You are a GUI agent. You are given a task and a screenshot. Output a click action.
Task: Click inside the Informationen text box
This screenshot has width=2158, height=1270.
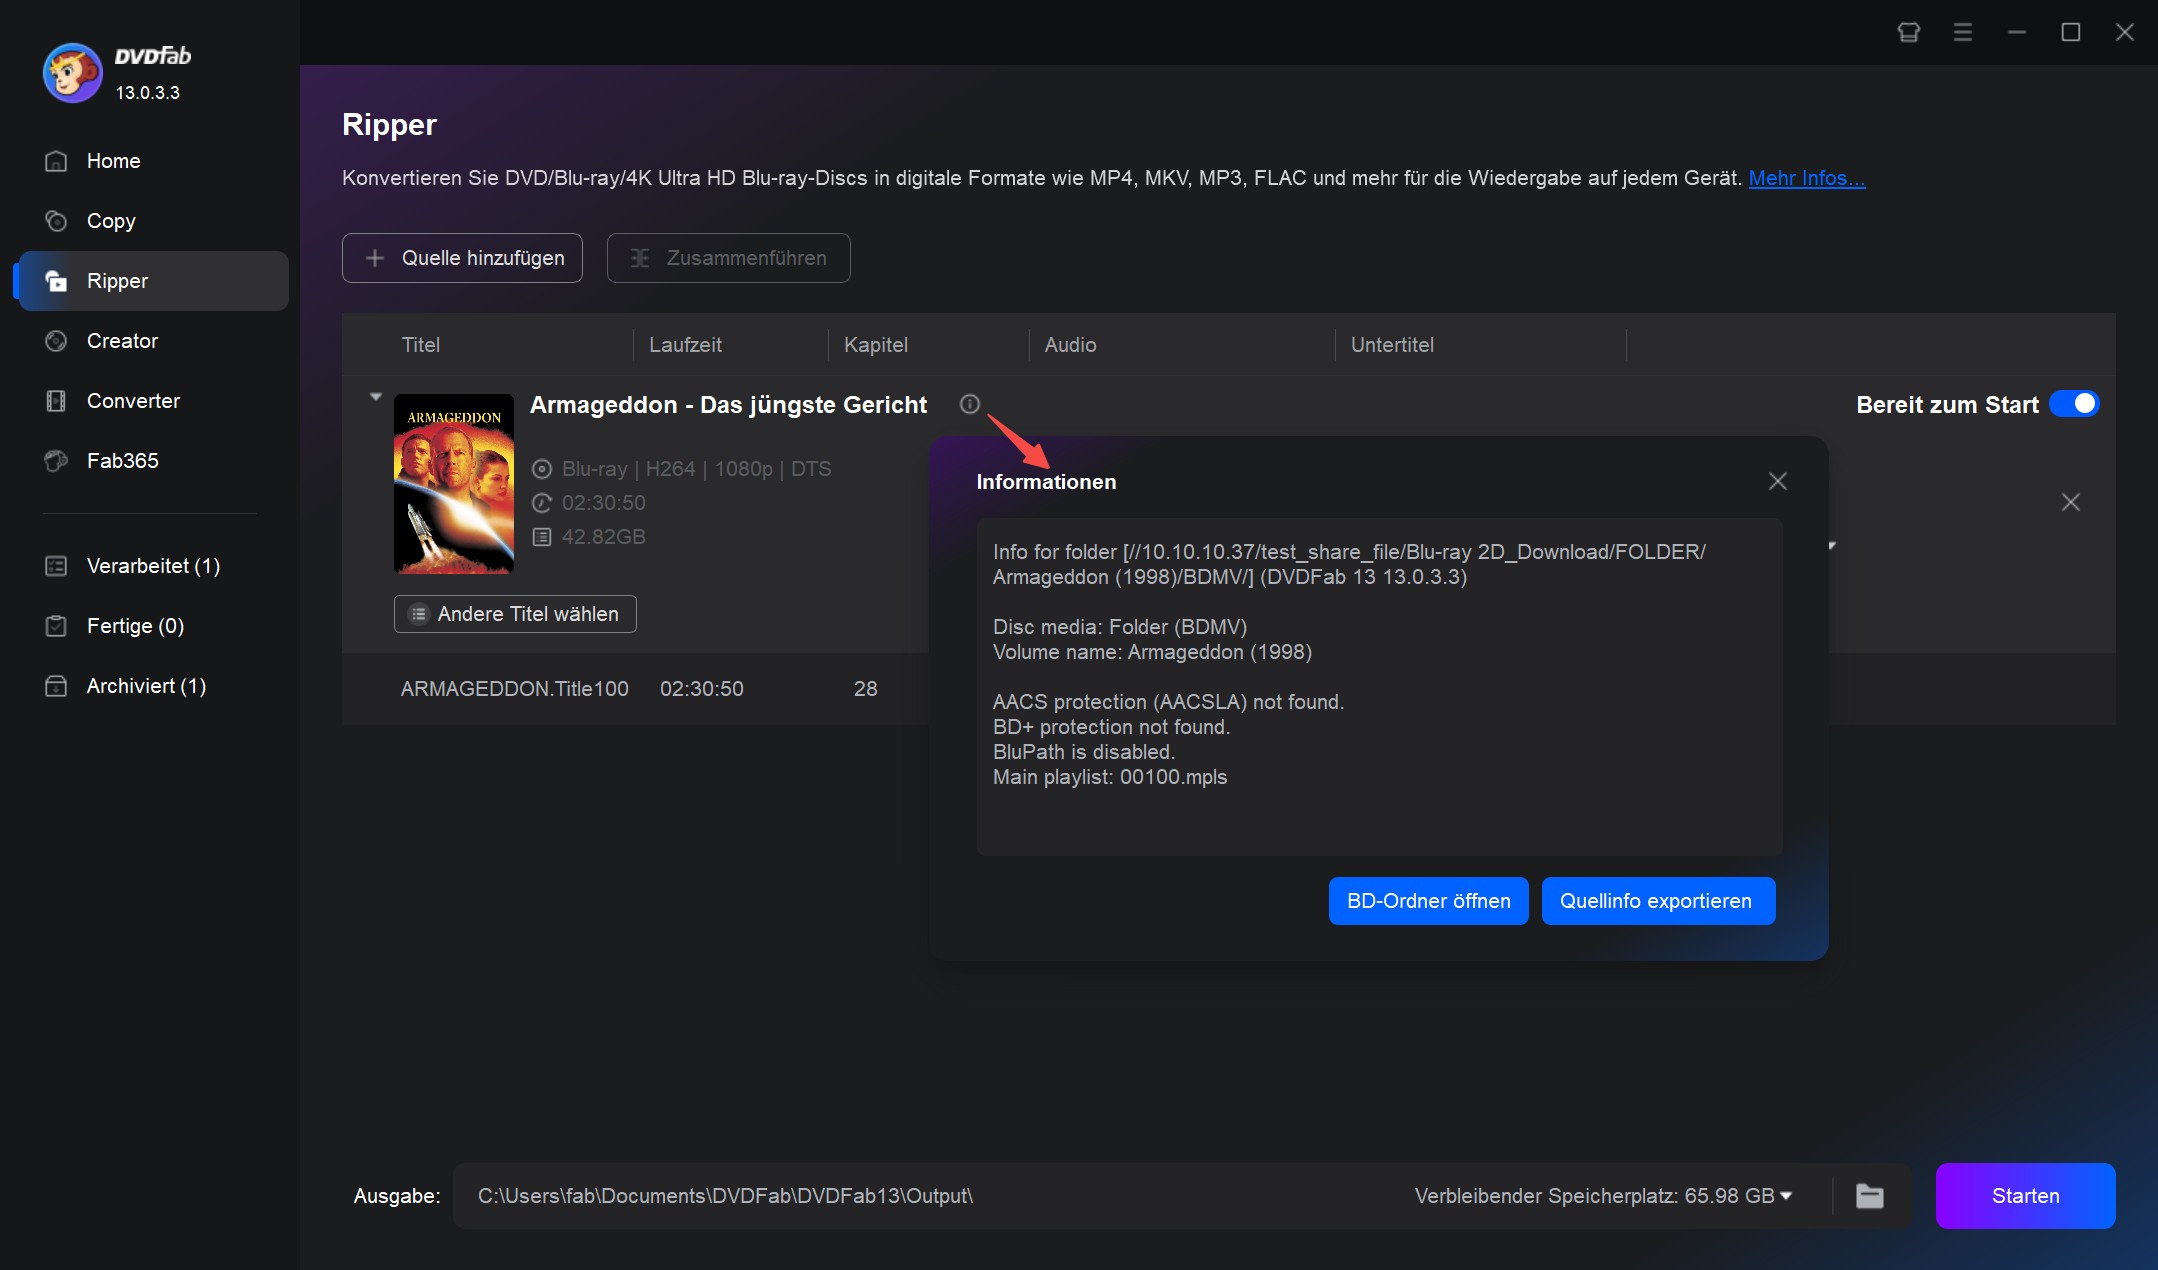pos(1379,687)
